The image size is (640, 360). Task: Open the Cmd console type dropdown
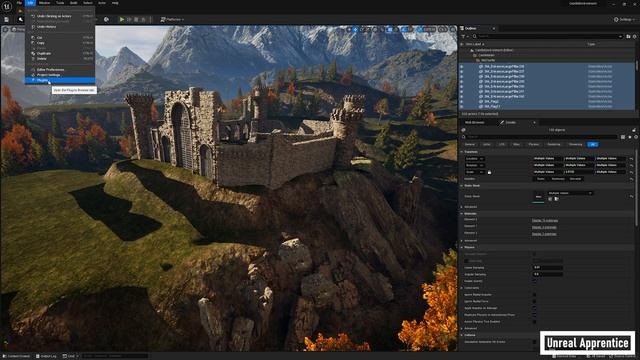tap(71, 356)
